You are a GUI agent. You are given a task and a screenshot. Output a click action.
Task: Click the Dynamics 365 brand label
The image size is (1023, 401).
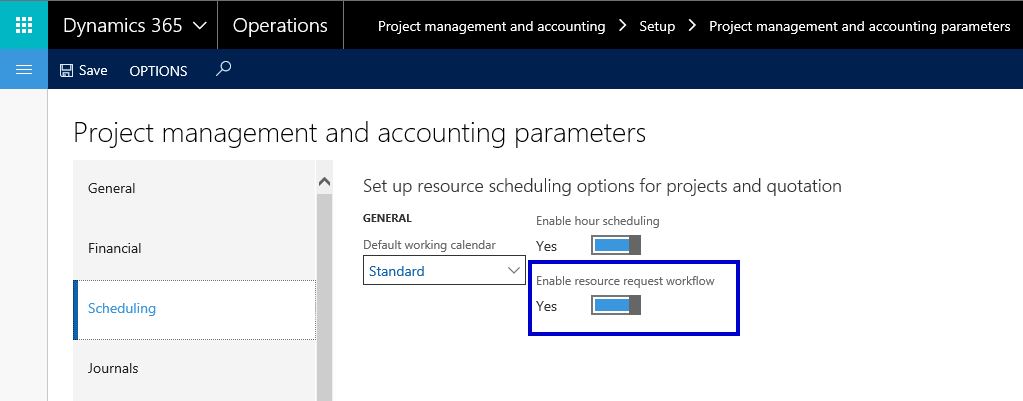[x=122, y=26]
